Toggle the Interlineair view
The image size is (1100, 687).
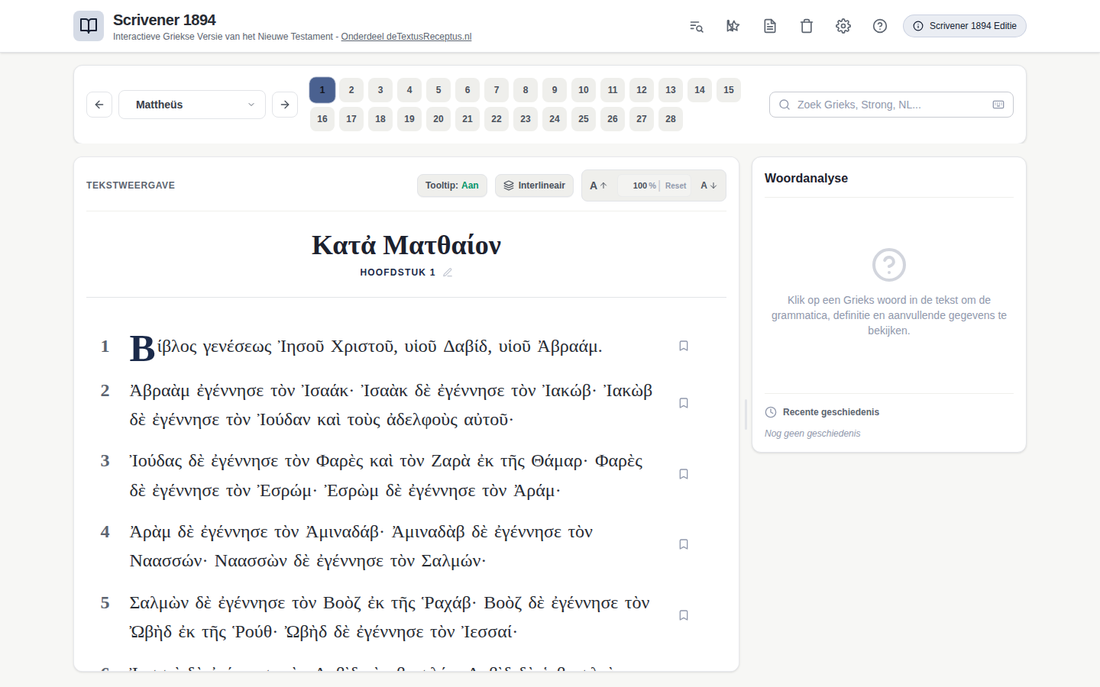click(535, 185)
